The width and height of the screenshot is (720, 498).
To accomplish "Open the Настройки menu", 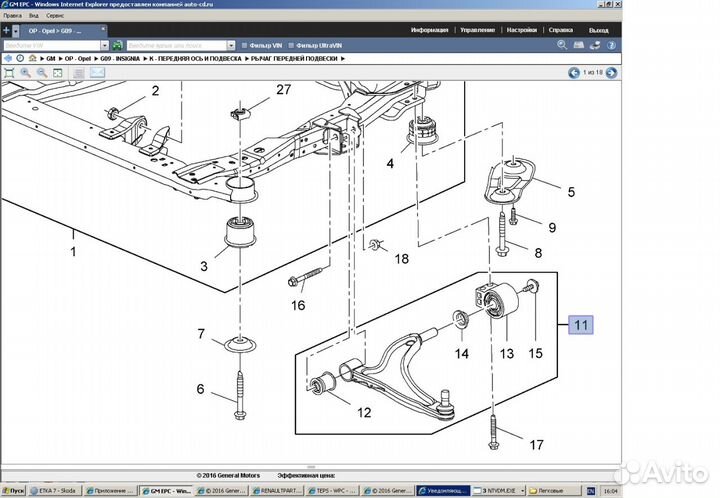I will [x=521, y=30].
